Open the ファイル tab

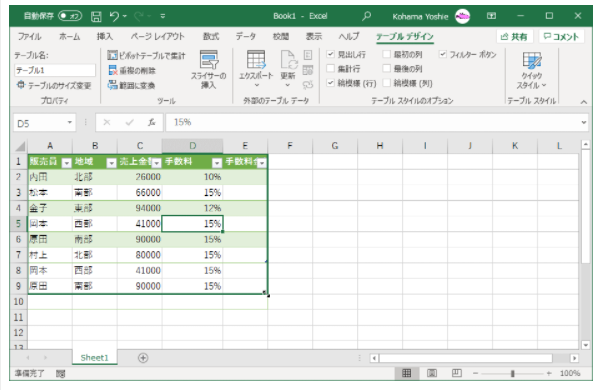click(29, 36)
